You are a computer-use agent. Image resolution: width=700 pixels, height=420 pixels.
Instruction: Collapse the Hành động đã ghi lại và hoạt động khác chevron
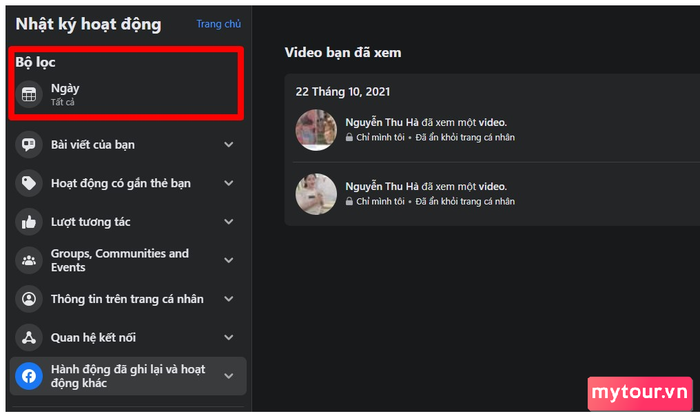tap(229, 376)
